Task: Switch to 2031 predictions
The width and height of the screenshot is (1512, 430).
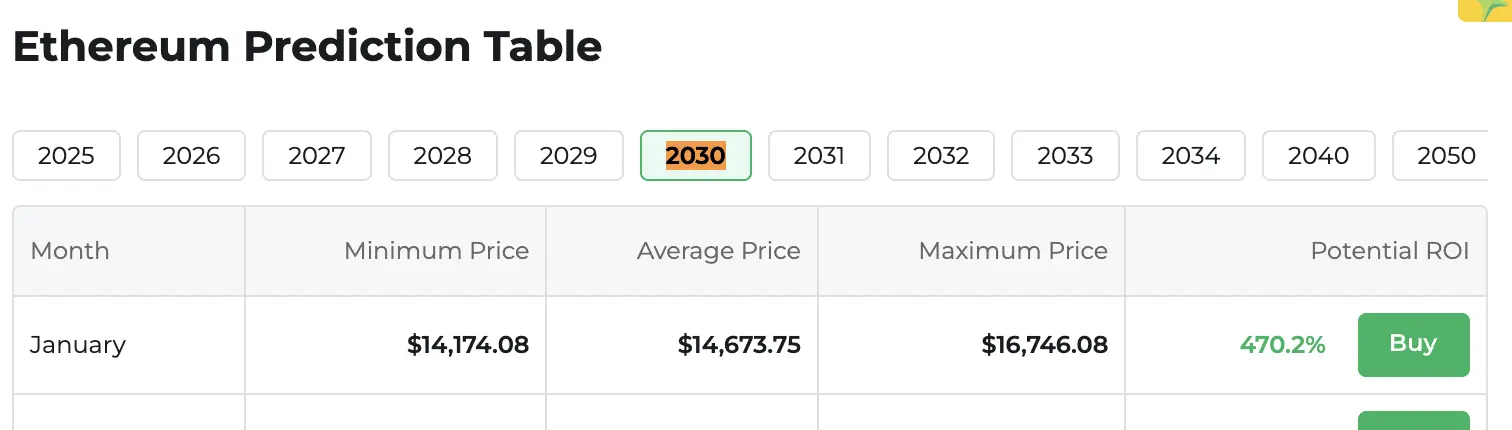Action: click(819, 156)
